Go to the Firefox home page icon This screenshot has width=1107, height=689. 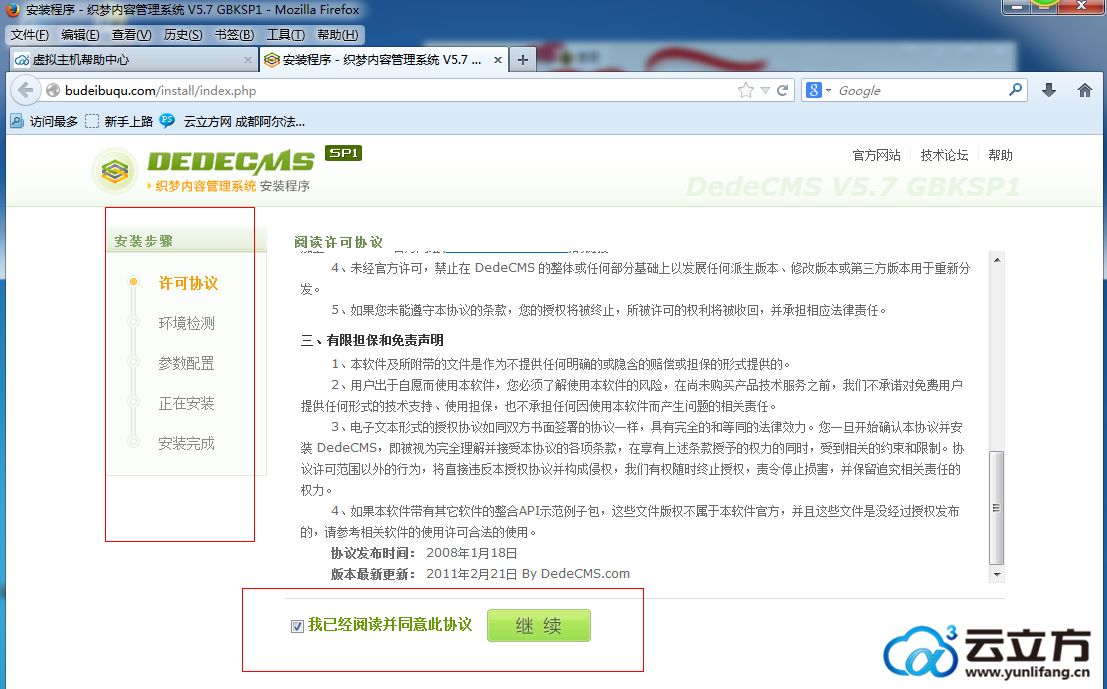click(1084, 90)
